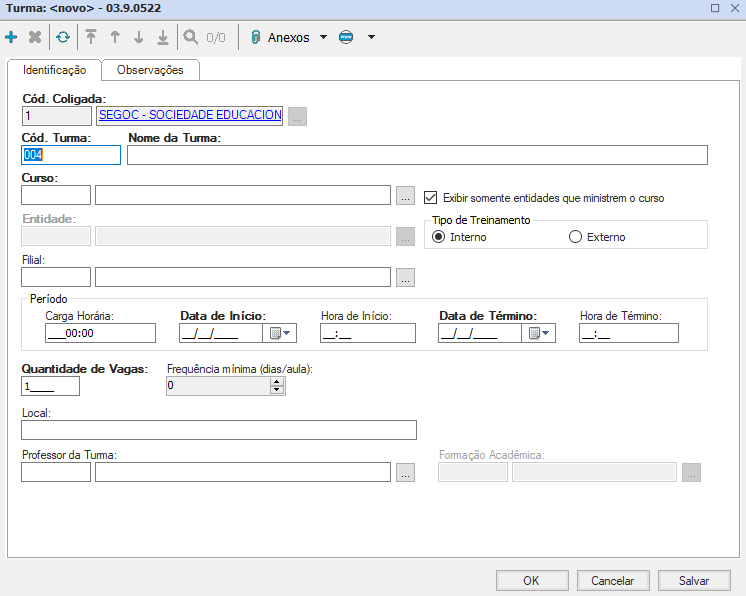Viewport: 746px width, 596px height.
Task: Click the refresh icon in the toolbar
Action: 63,37
